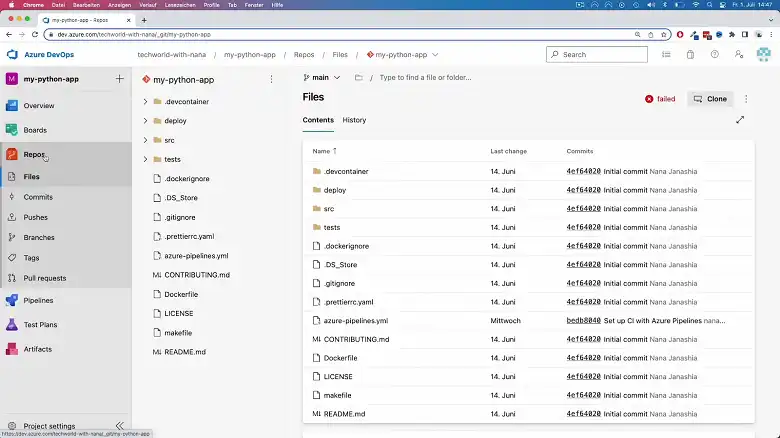Open user settings icon in header
780x438 pixels.
click(x=739, y=54)
